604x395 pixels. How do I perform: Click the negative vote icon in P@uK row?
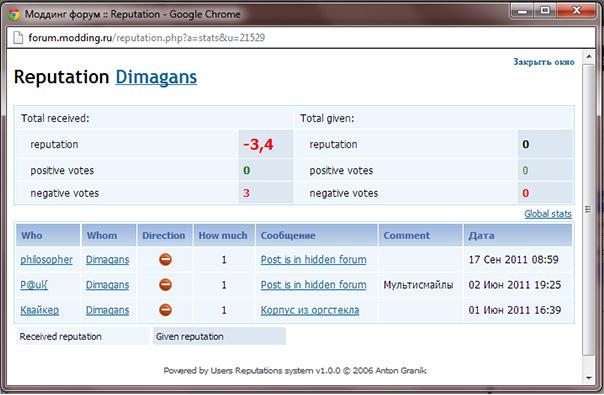[x=165, y=285]
